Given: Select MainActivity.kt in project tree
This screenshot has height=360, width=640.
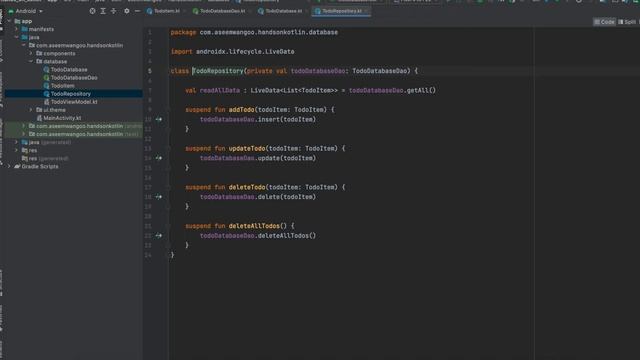Looking at the screenshot, I should [62, 118].
